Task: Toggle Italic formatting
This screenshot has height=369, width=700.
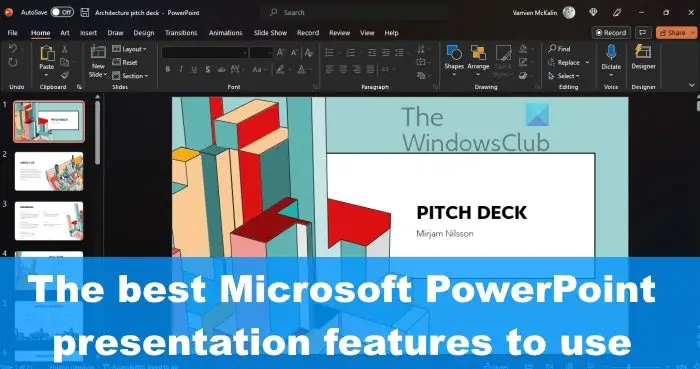Action: click(x=181, y=69)
